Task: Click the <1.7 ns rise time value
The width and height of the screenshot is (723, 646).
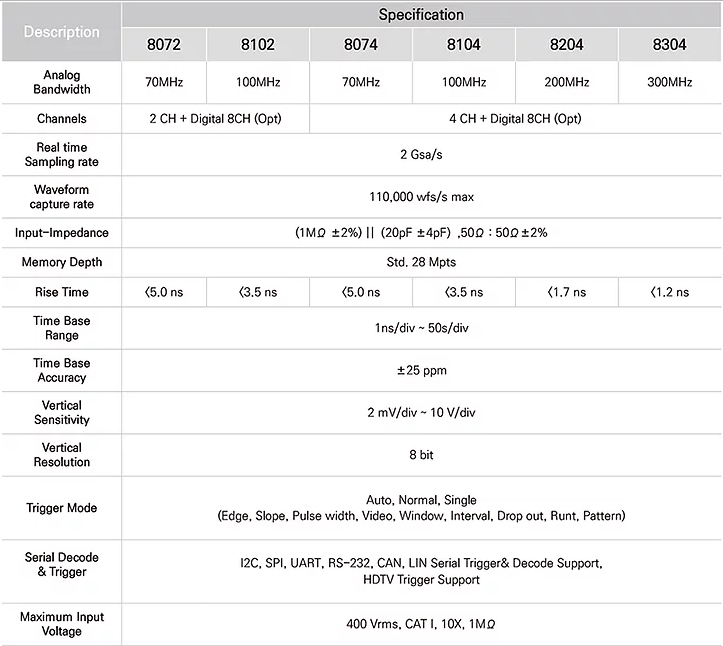Action: 566,292
